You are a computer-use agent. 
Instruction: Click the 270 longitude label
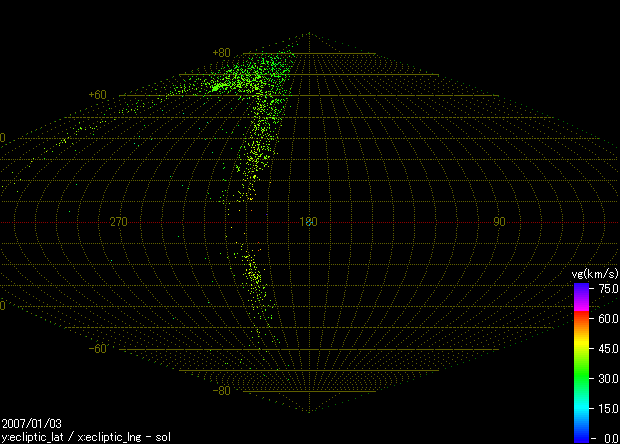coord(119,222)
